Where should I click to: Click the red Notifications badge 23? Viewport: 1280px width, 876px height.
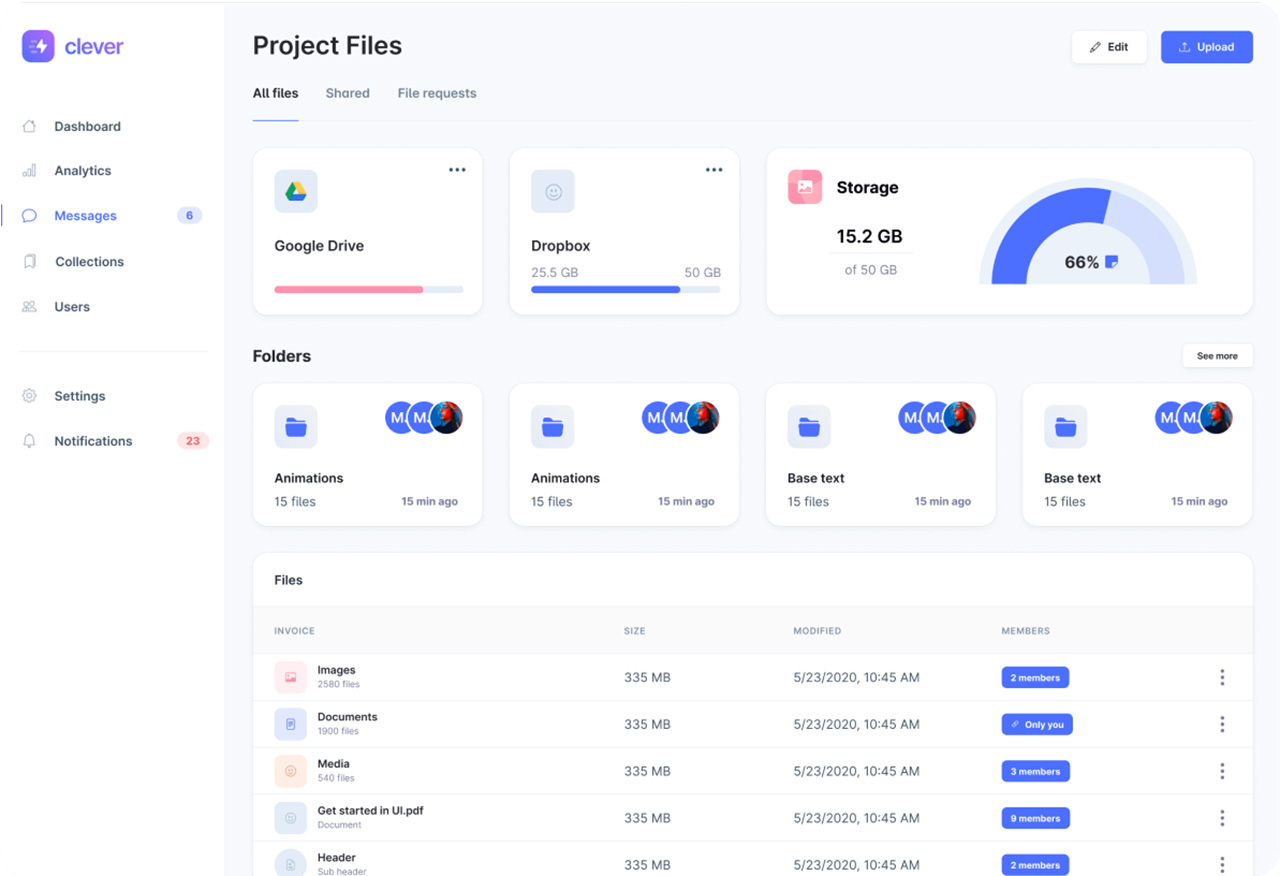point(192,441)
